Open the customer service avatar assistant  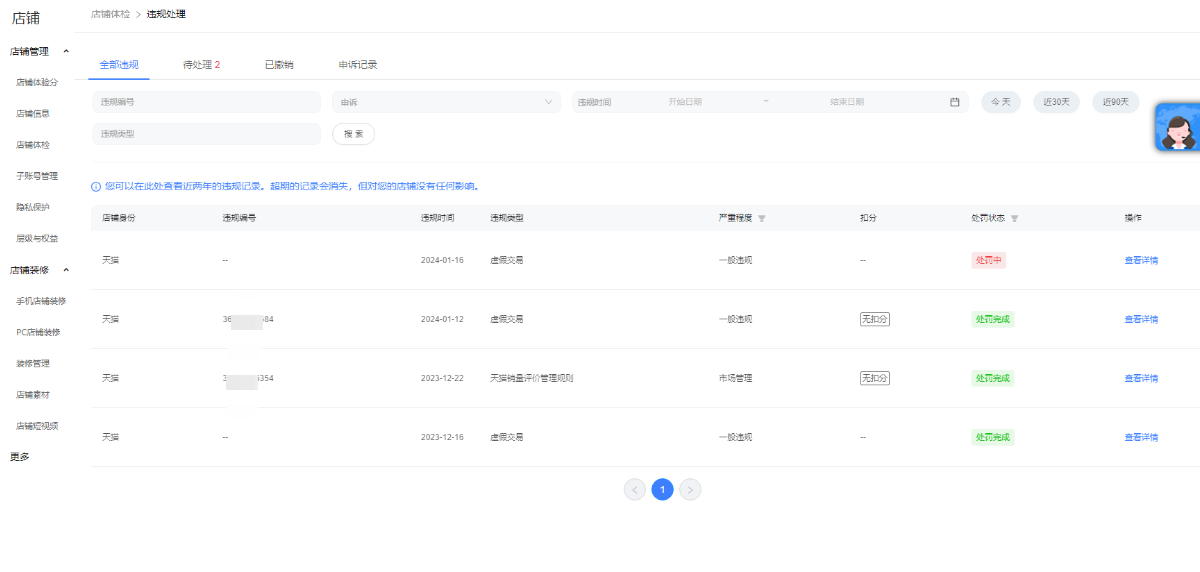[1177, 128]
